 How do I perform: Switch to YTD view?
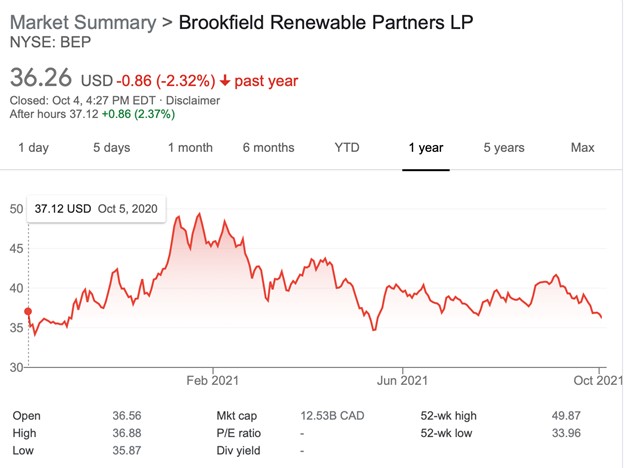click(x=346, y=148)
